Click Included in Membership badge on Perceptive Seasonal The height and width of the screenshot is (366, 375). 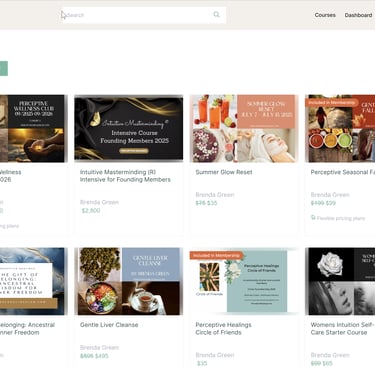click(331, 102)
